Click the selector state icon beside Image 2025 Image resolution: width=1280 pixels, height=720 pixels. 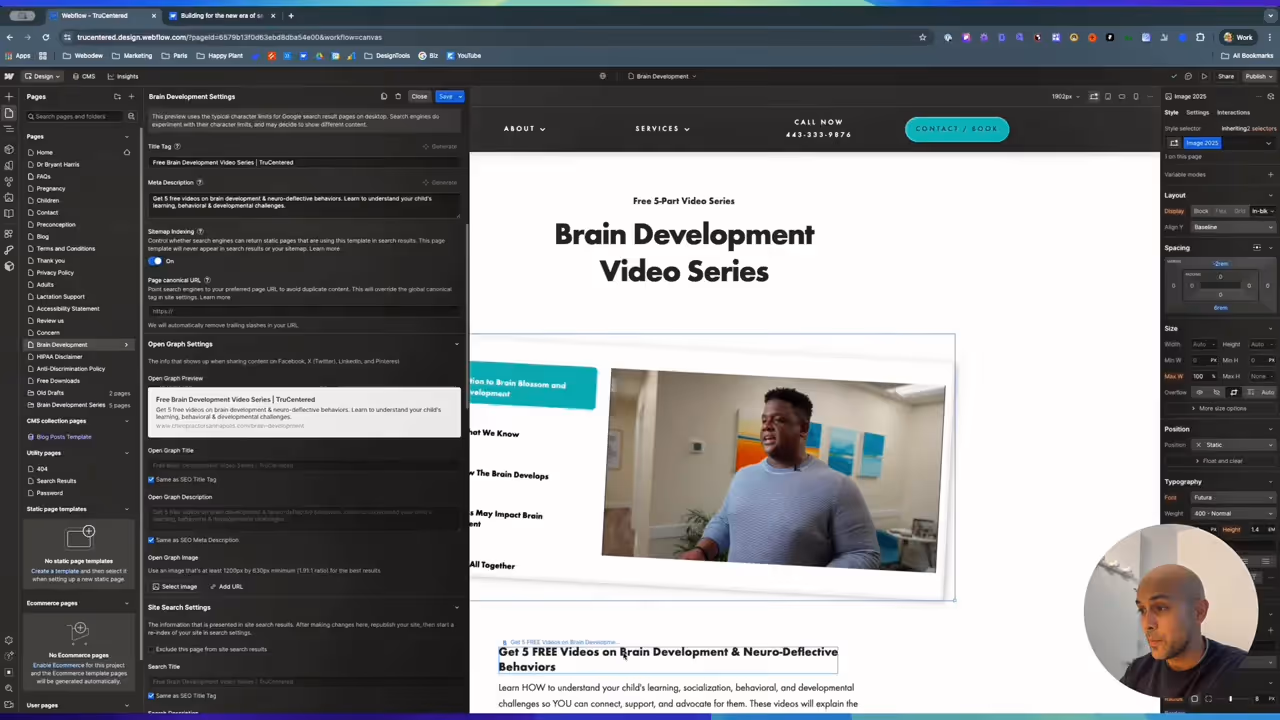pos(1174,143)
